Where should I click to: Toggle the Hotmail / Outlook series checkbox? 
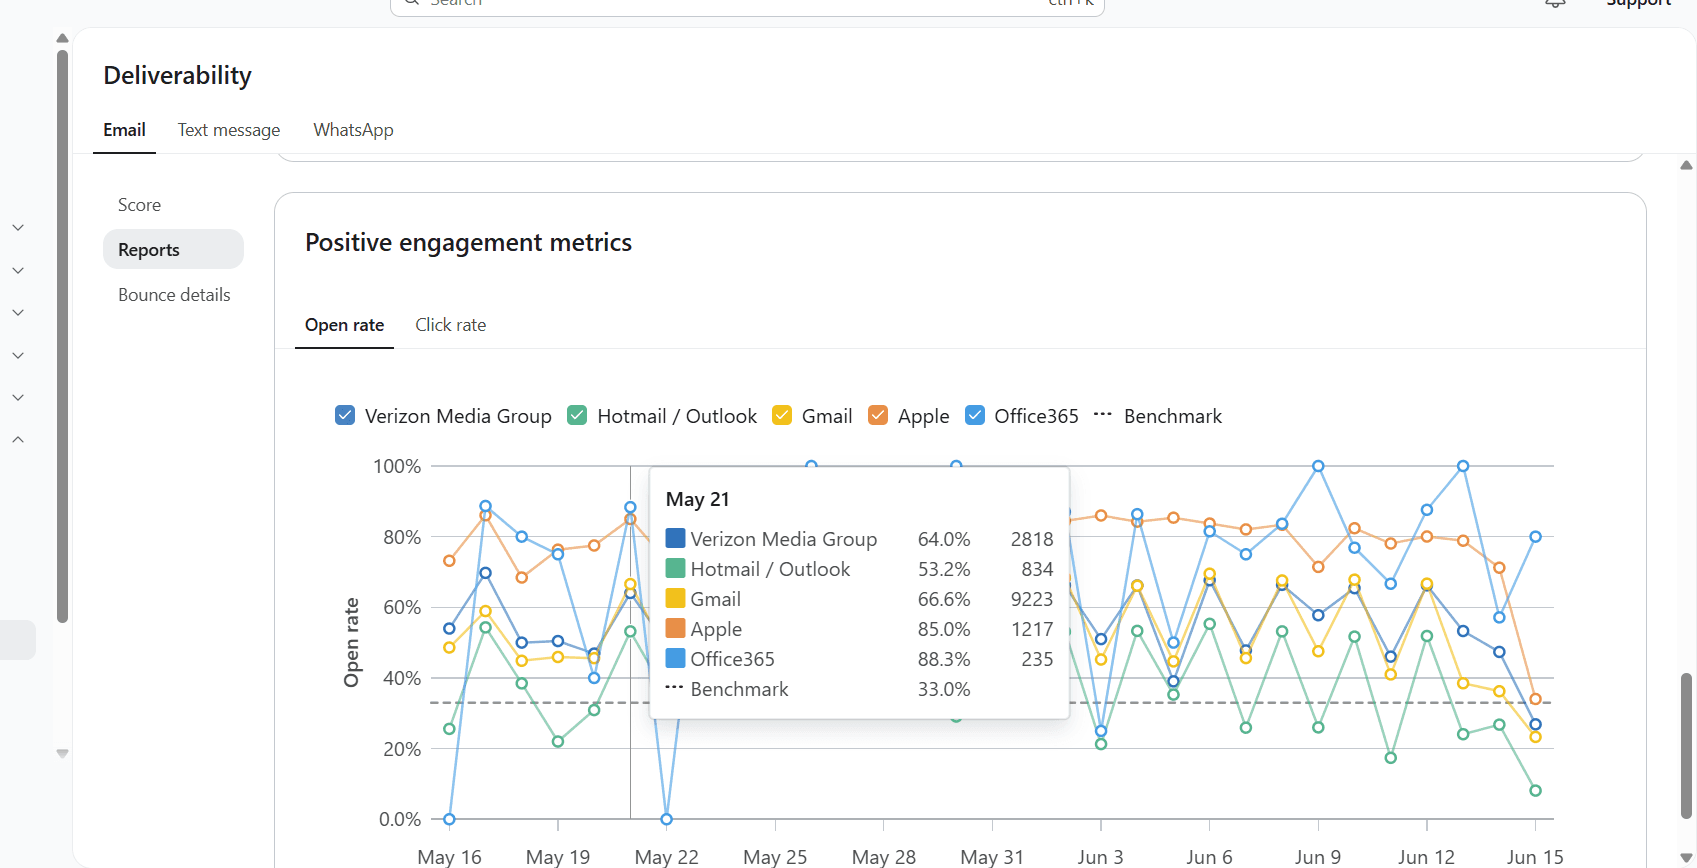(x=577, y=415)
